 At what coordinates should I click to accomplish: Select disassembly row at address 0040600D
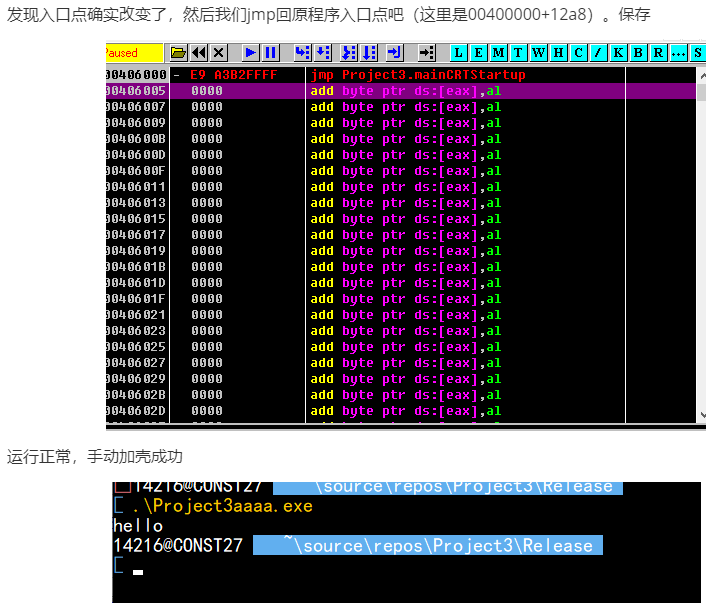(x=401, y=155)
